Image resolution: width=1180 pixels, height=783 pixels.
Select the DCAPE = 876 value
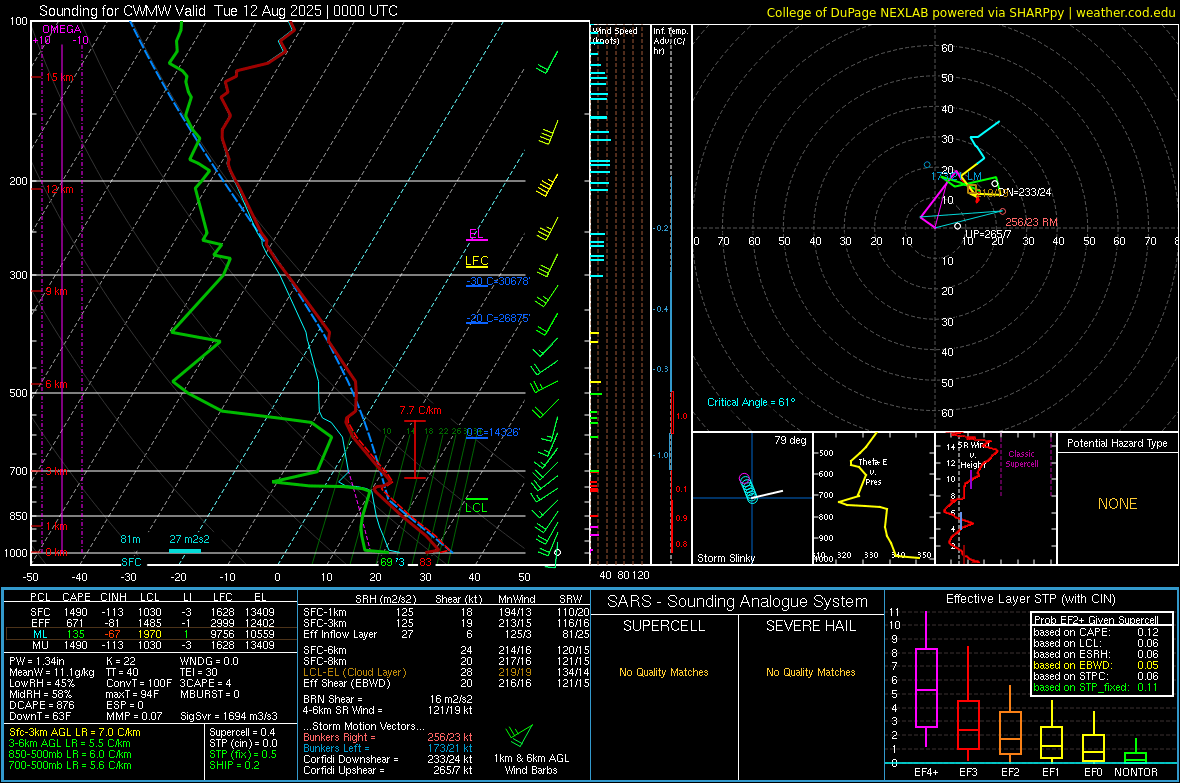(41, 705)
